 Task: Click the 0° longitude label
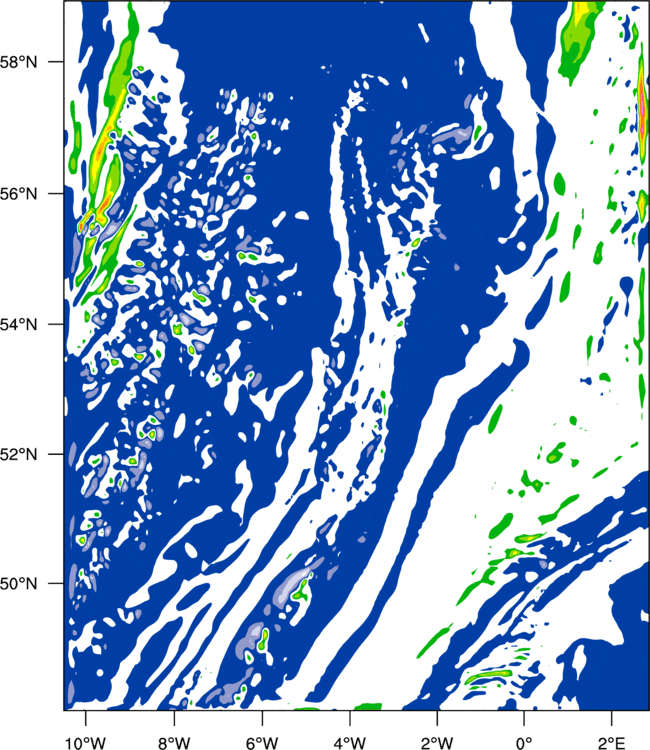click(524, 743)
